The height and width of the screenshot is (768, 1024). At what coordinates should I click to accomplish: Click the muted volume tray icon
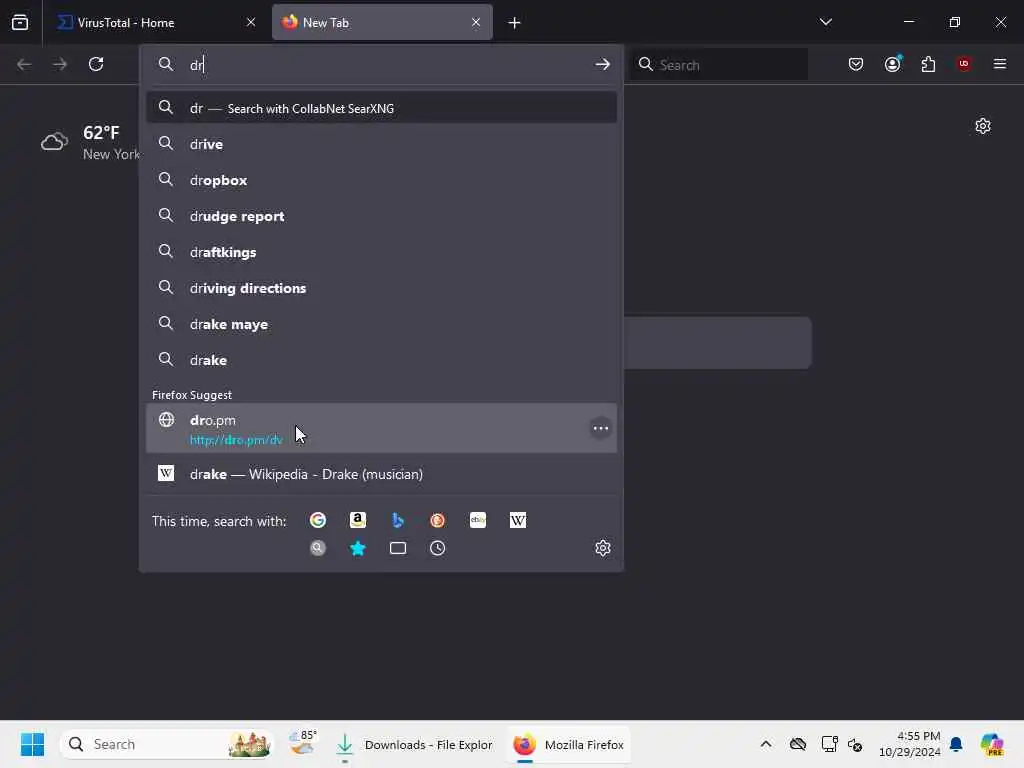(855, 744)
